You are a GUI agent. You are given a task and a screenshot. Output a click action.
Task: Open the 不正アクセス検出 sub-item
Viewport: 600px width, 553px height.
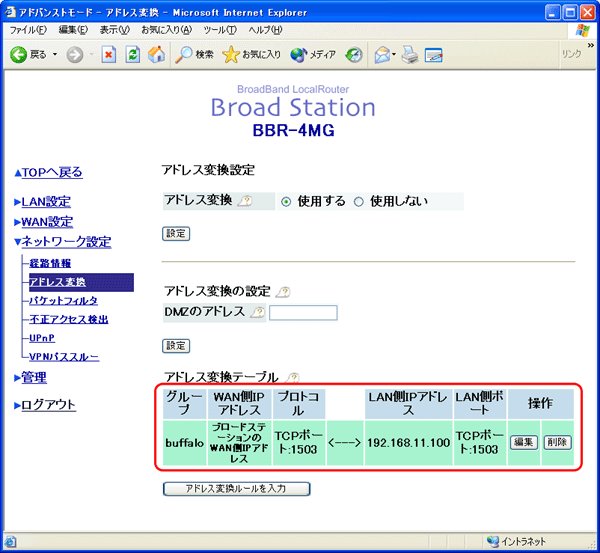[69, 320]
